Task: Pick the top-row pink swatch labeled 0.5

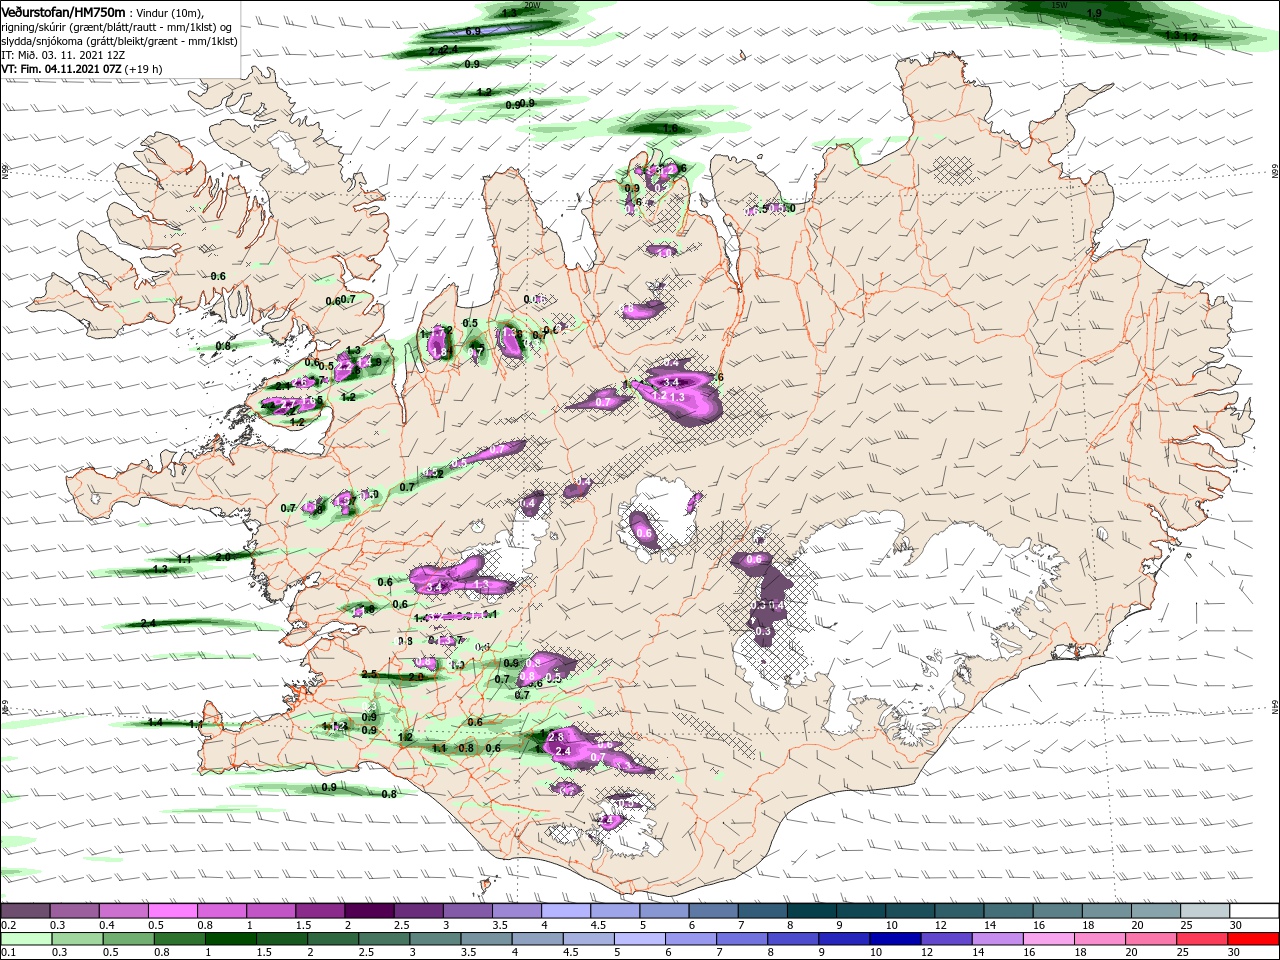Action: tap(172, 911)
